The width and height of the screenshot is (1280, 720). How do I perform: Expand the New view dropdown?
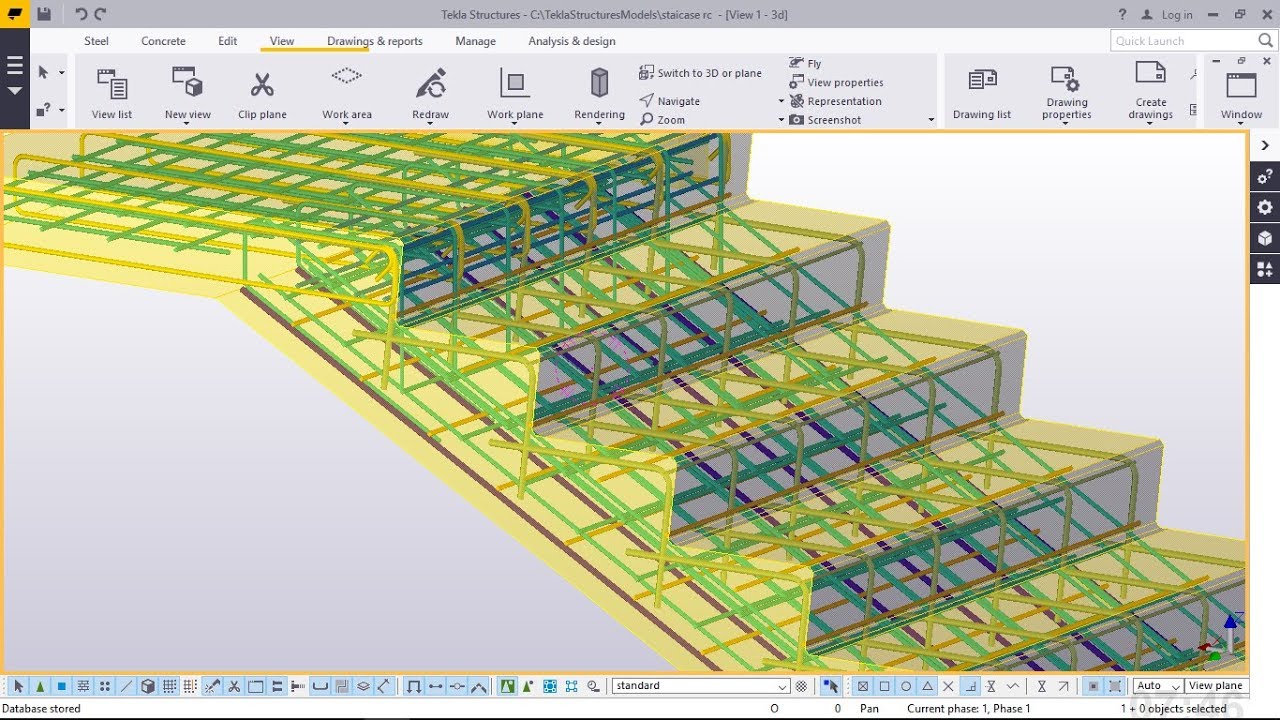pos(188,123)
